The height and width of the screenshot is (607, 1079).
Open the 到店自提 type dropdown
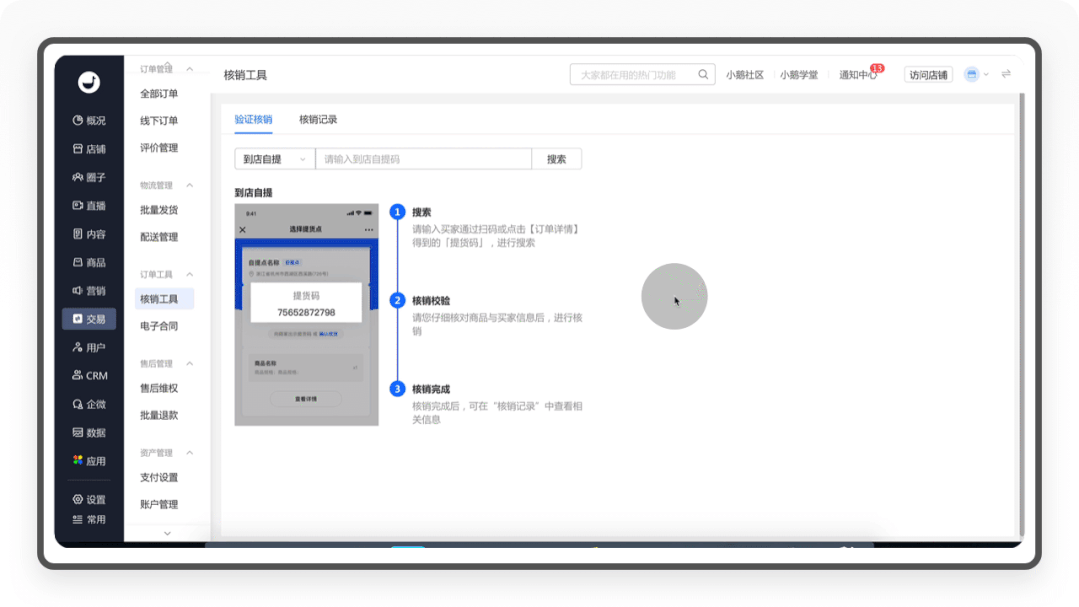[275, 159]
